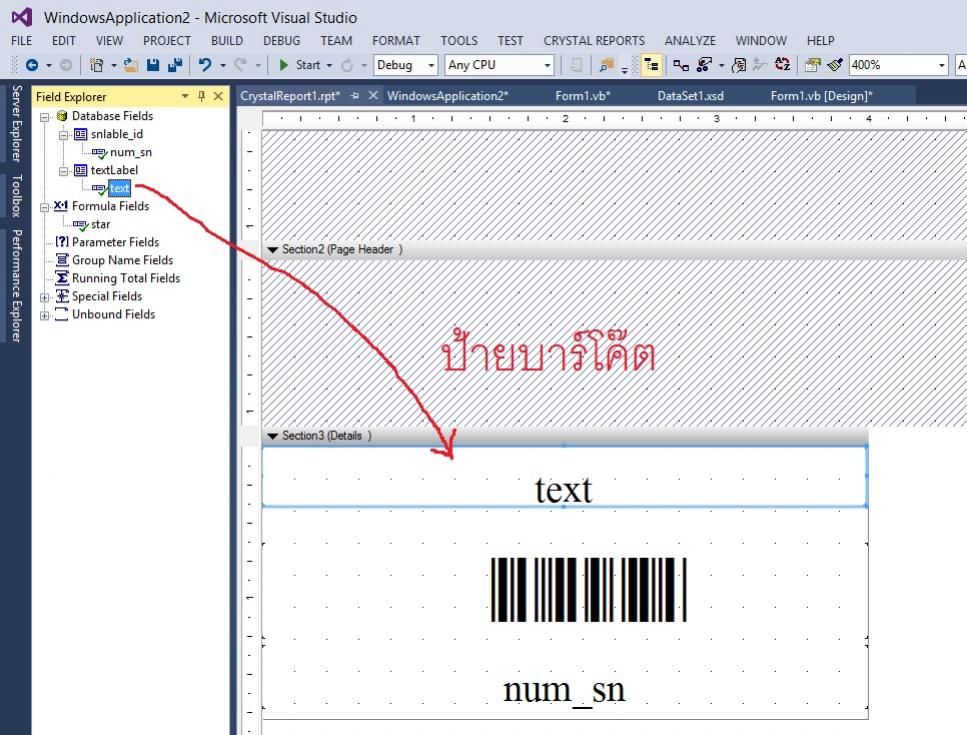The width and height of the screenshot is (967, 735).
Task: Open the Field Explorer window options dropdown
Action: [x=184, y=96]
